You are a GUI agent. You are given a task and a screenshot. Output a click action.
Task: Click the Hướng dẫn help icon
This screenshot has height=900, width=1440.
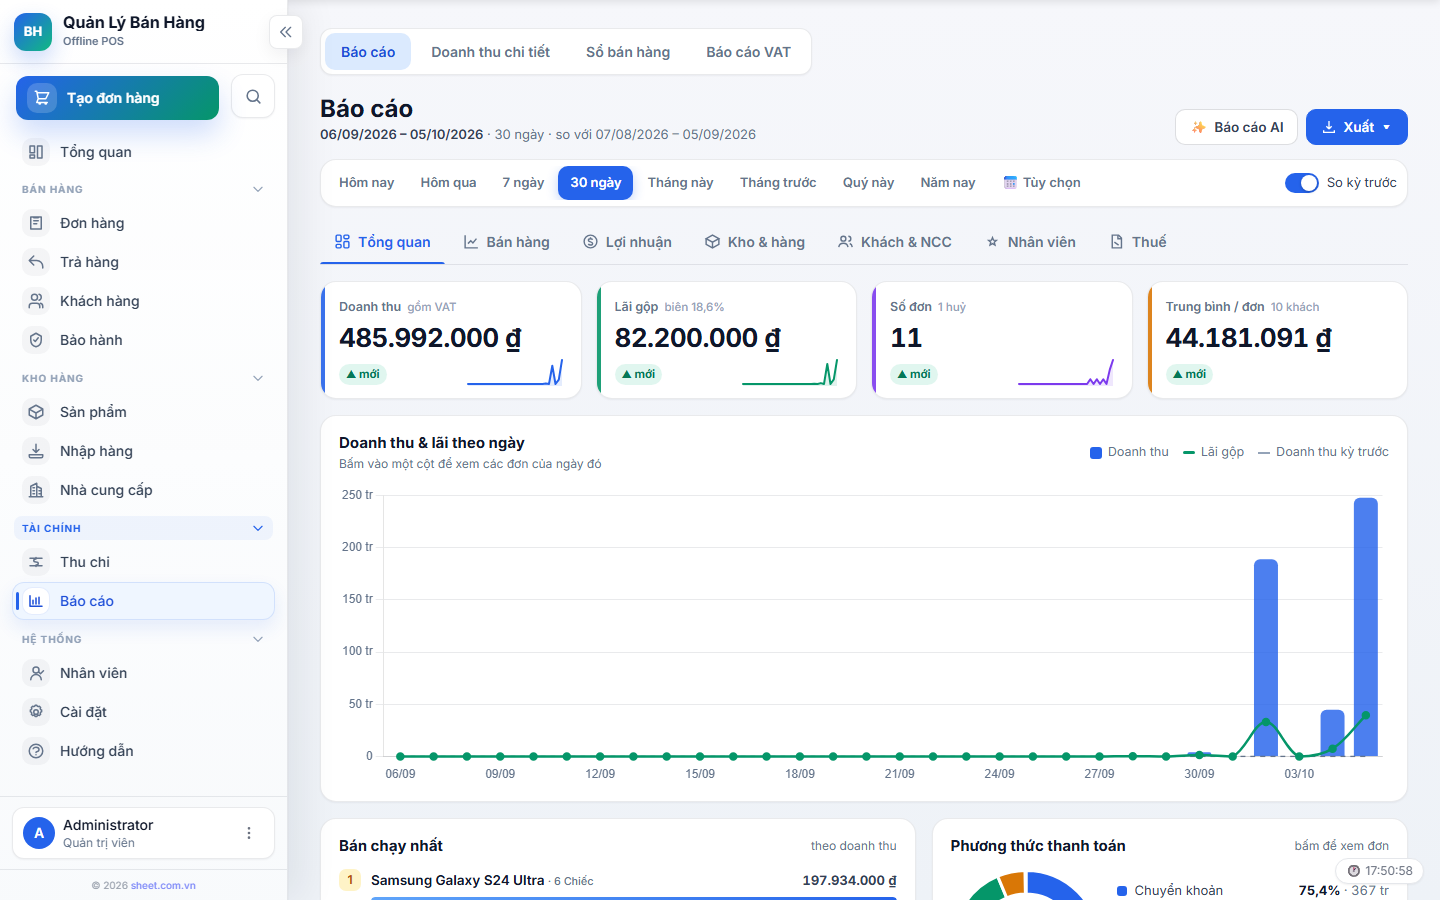[36, 751]
